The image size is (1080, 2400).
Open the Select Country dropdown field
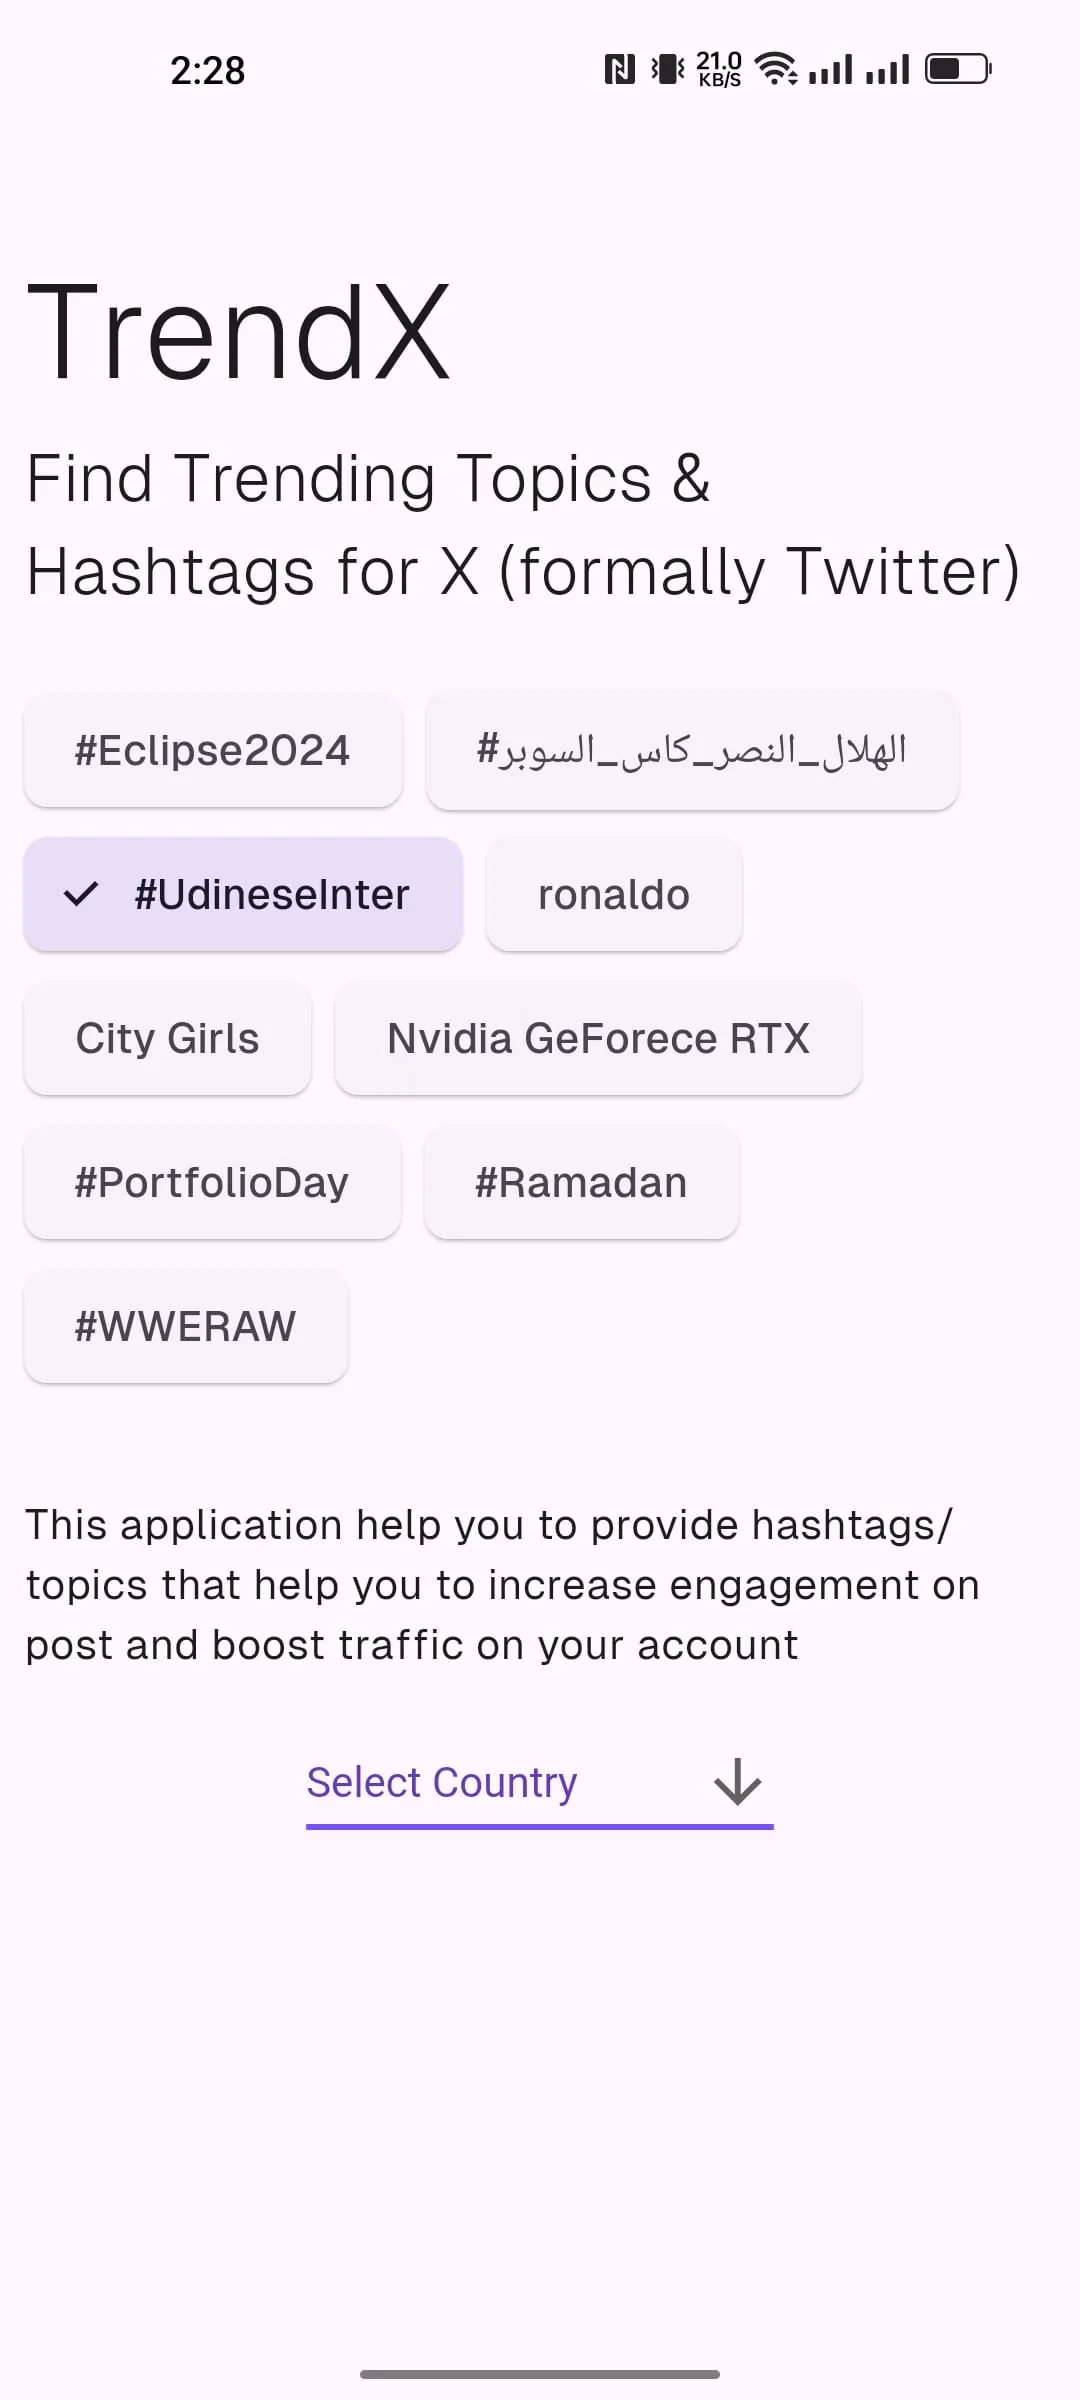540,1784
